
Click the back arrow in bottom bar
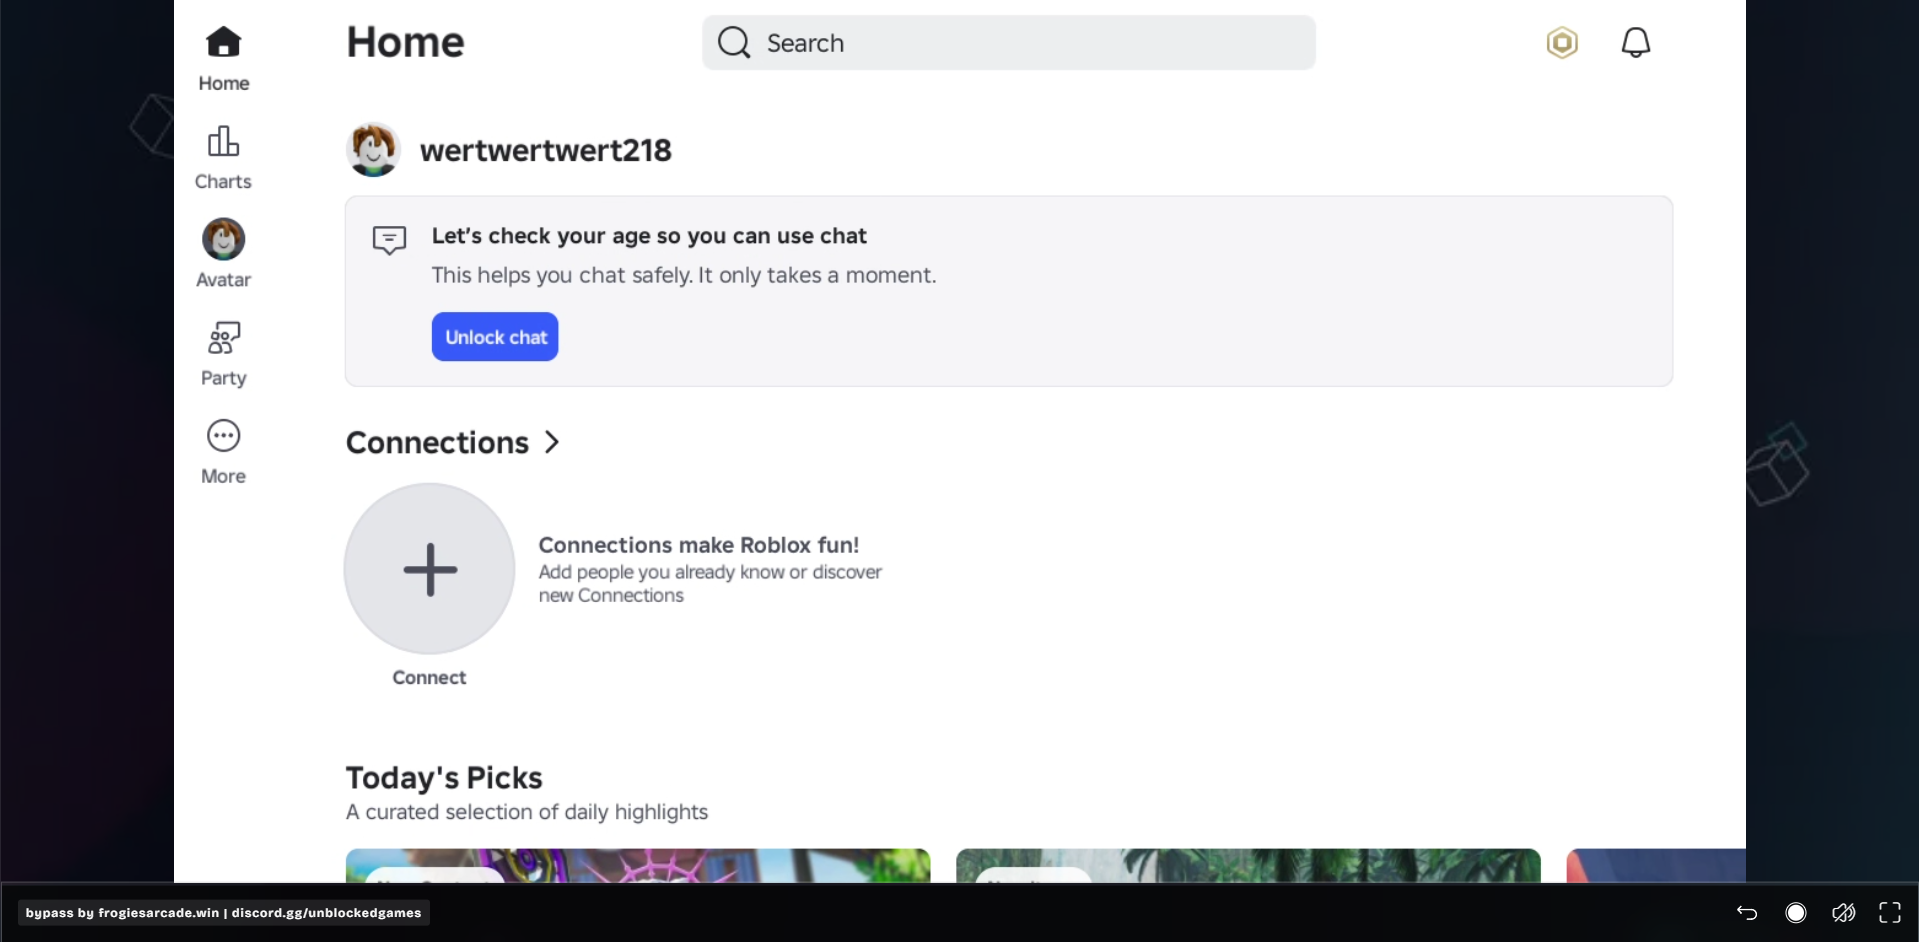(x=1747, y=912)
